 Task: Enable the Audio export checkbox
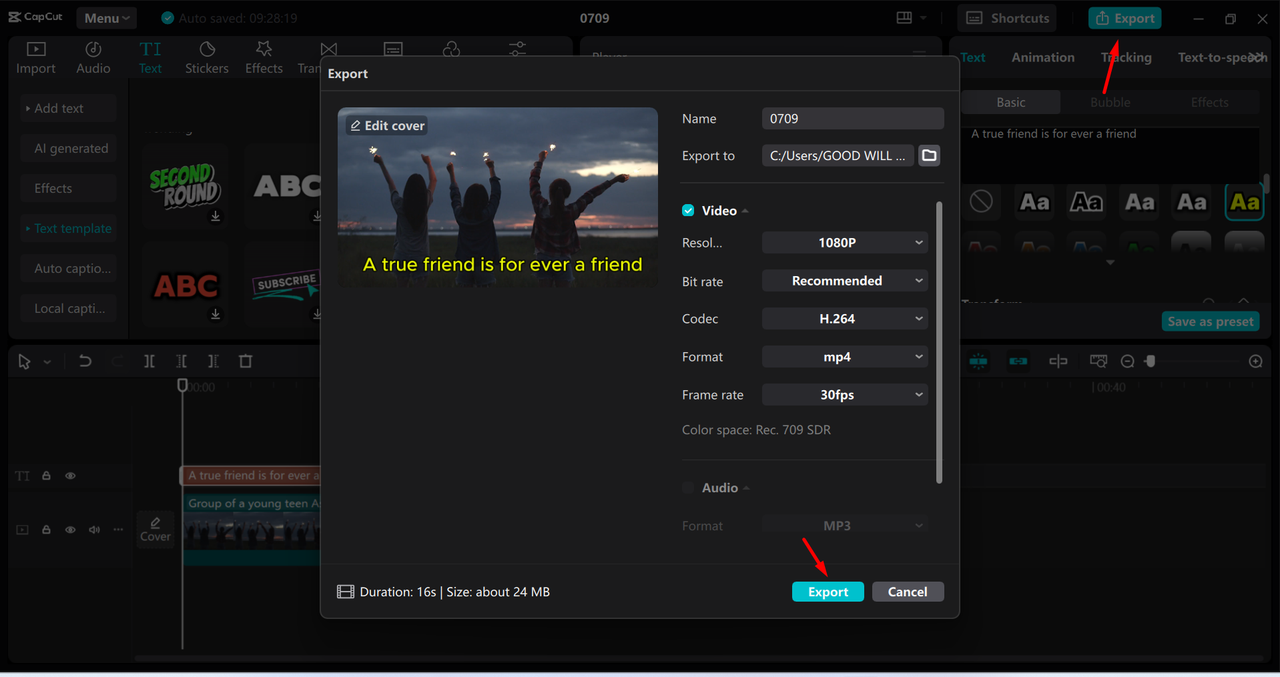(688, 488)
